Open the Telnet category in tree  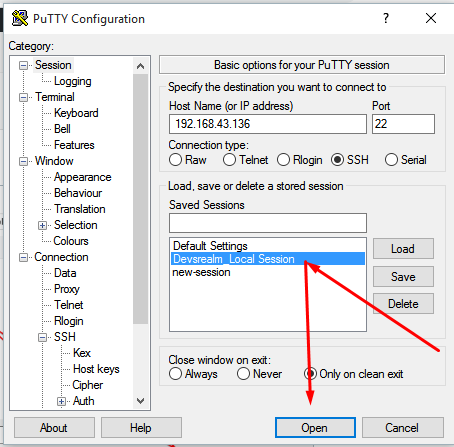pyautogui.click(x=69, y=305)
